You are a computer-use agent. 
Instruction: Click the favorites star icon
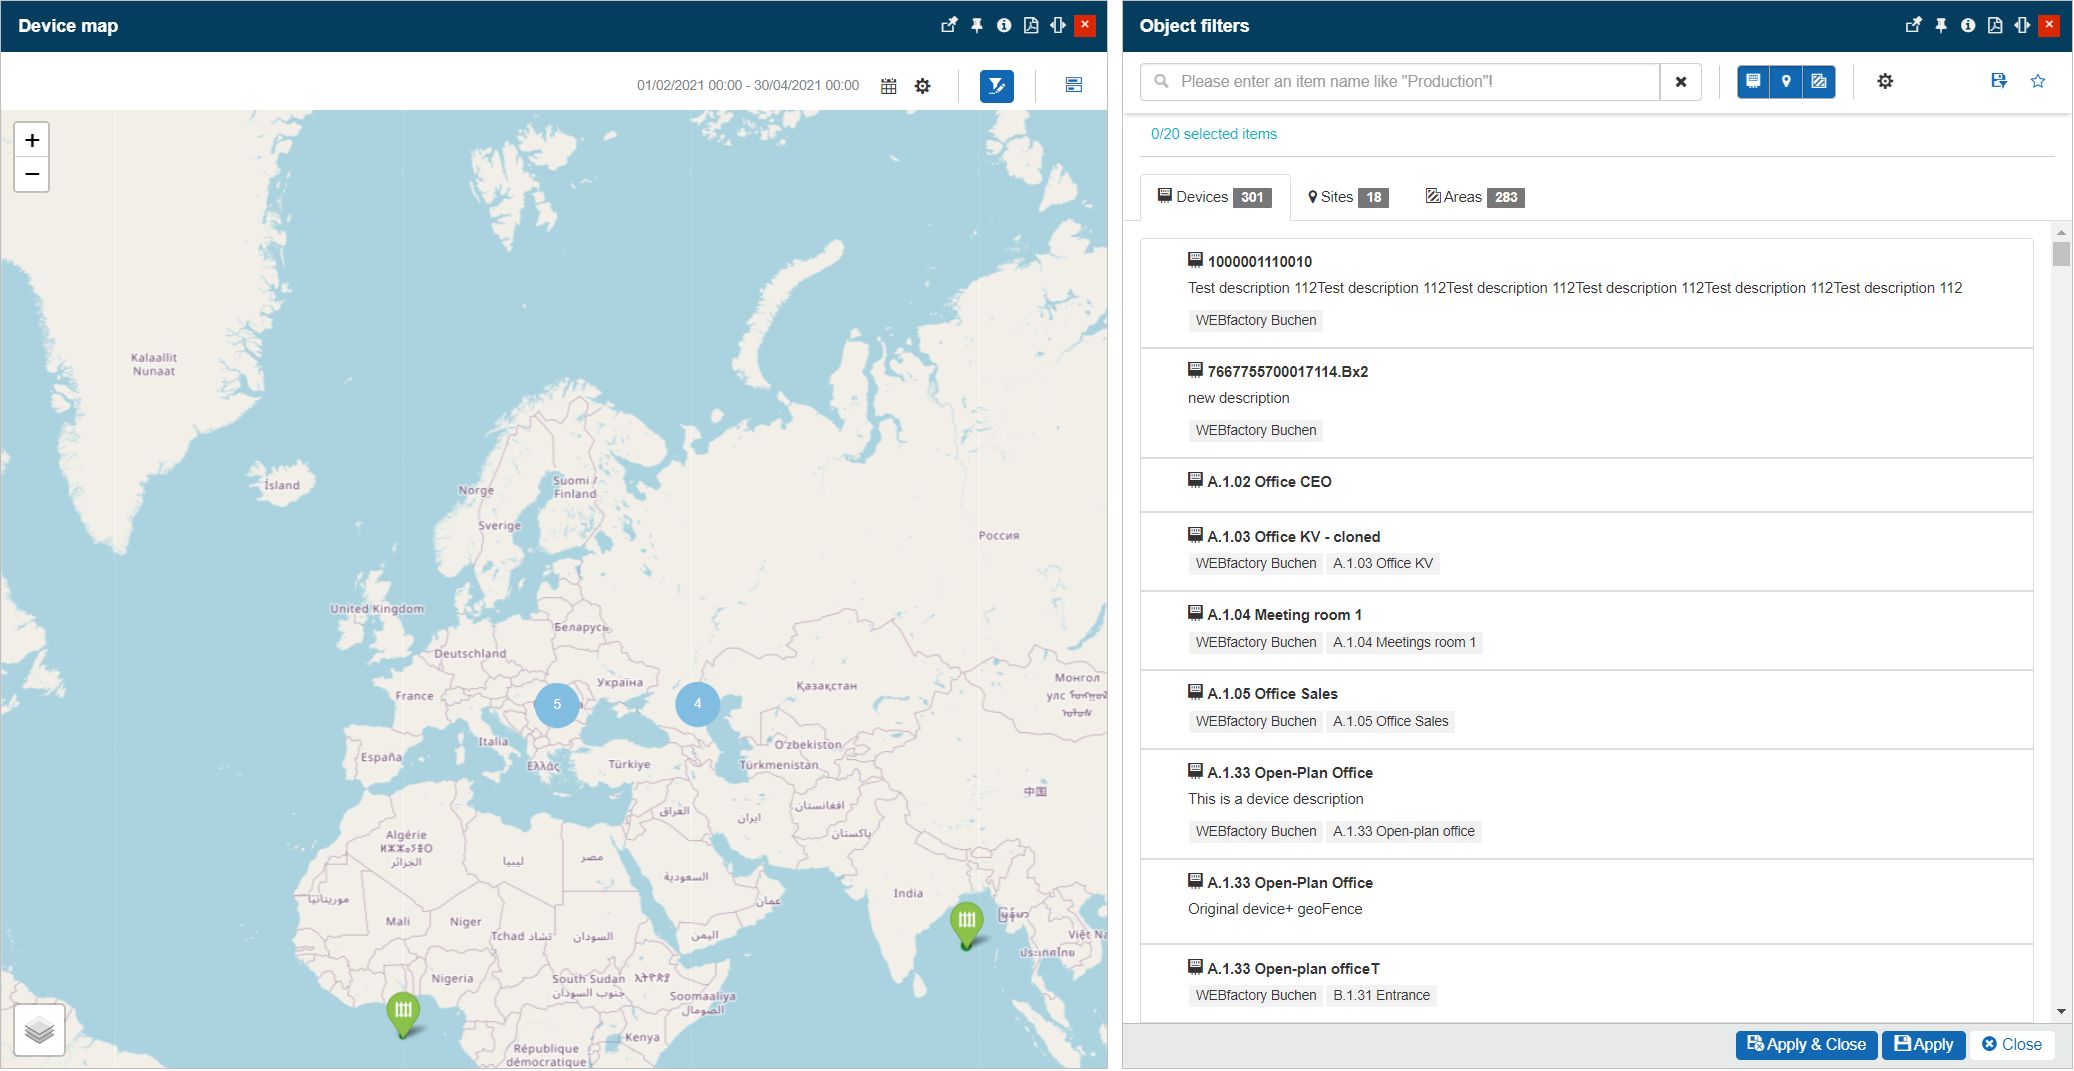(x=2037, y=81)
